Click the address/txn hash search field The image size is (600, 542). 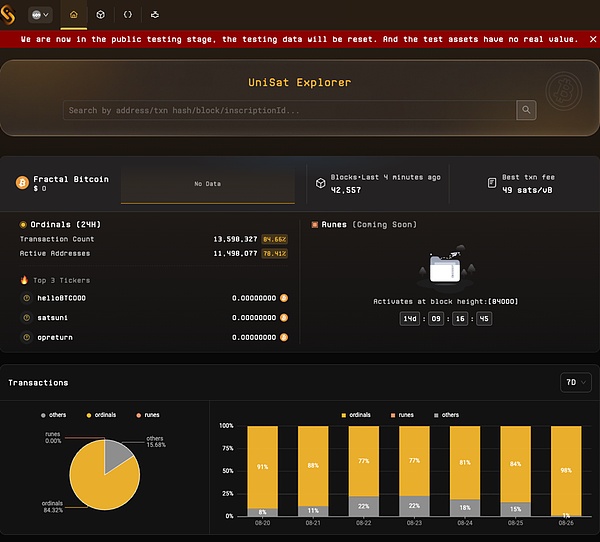290,110
